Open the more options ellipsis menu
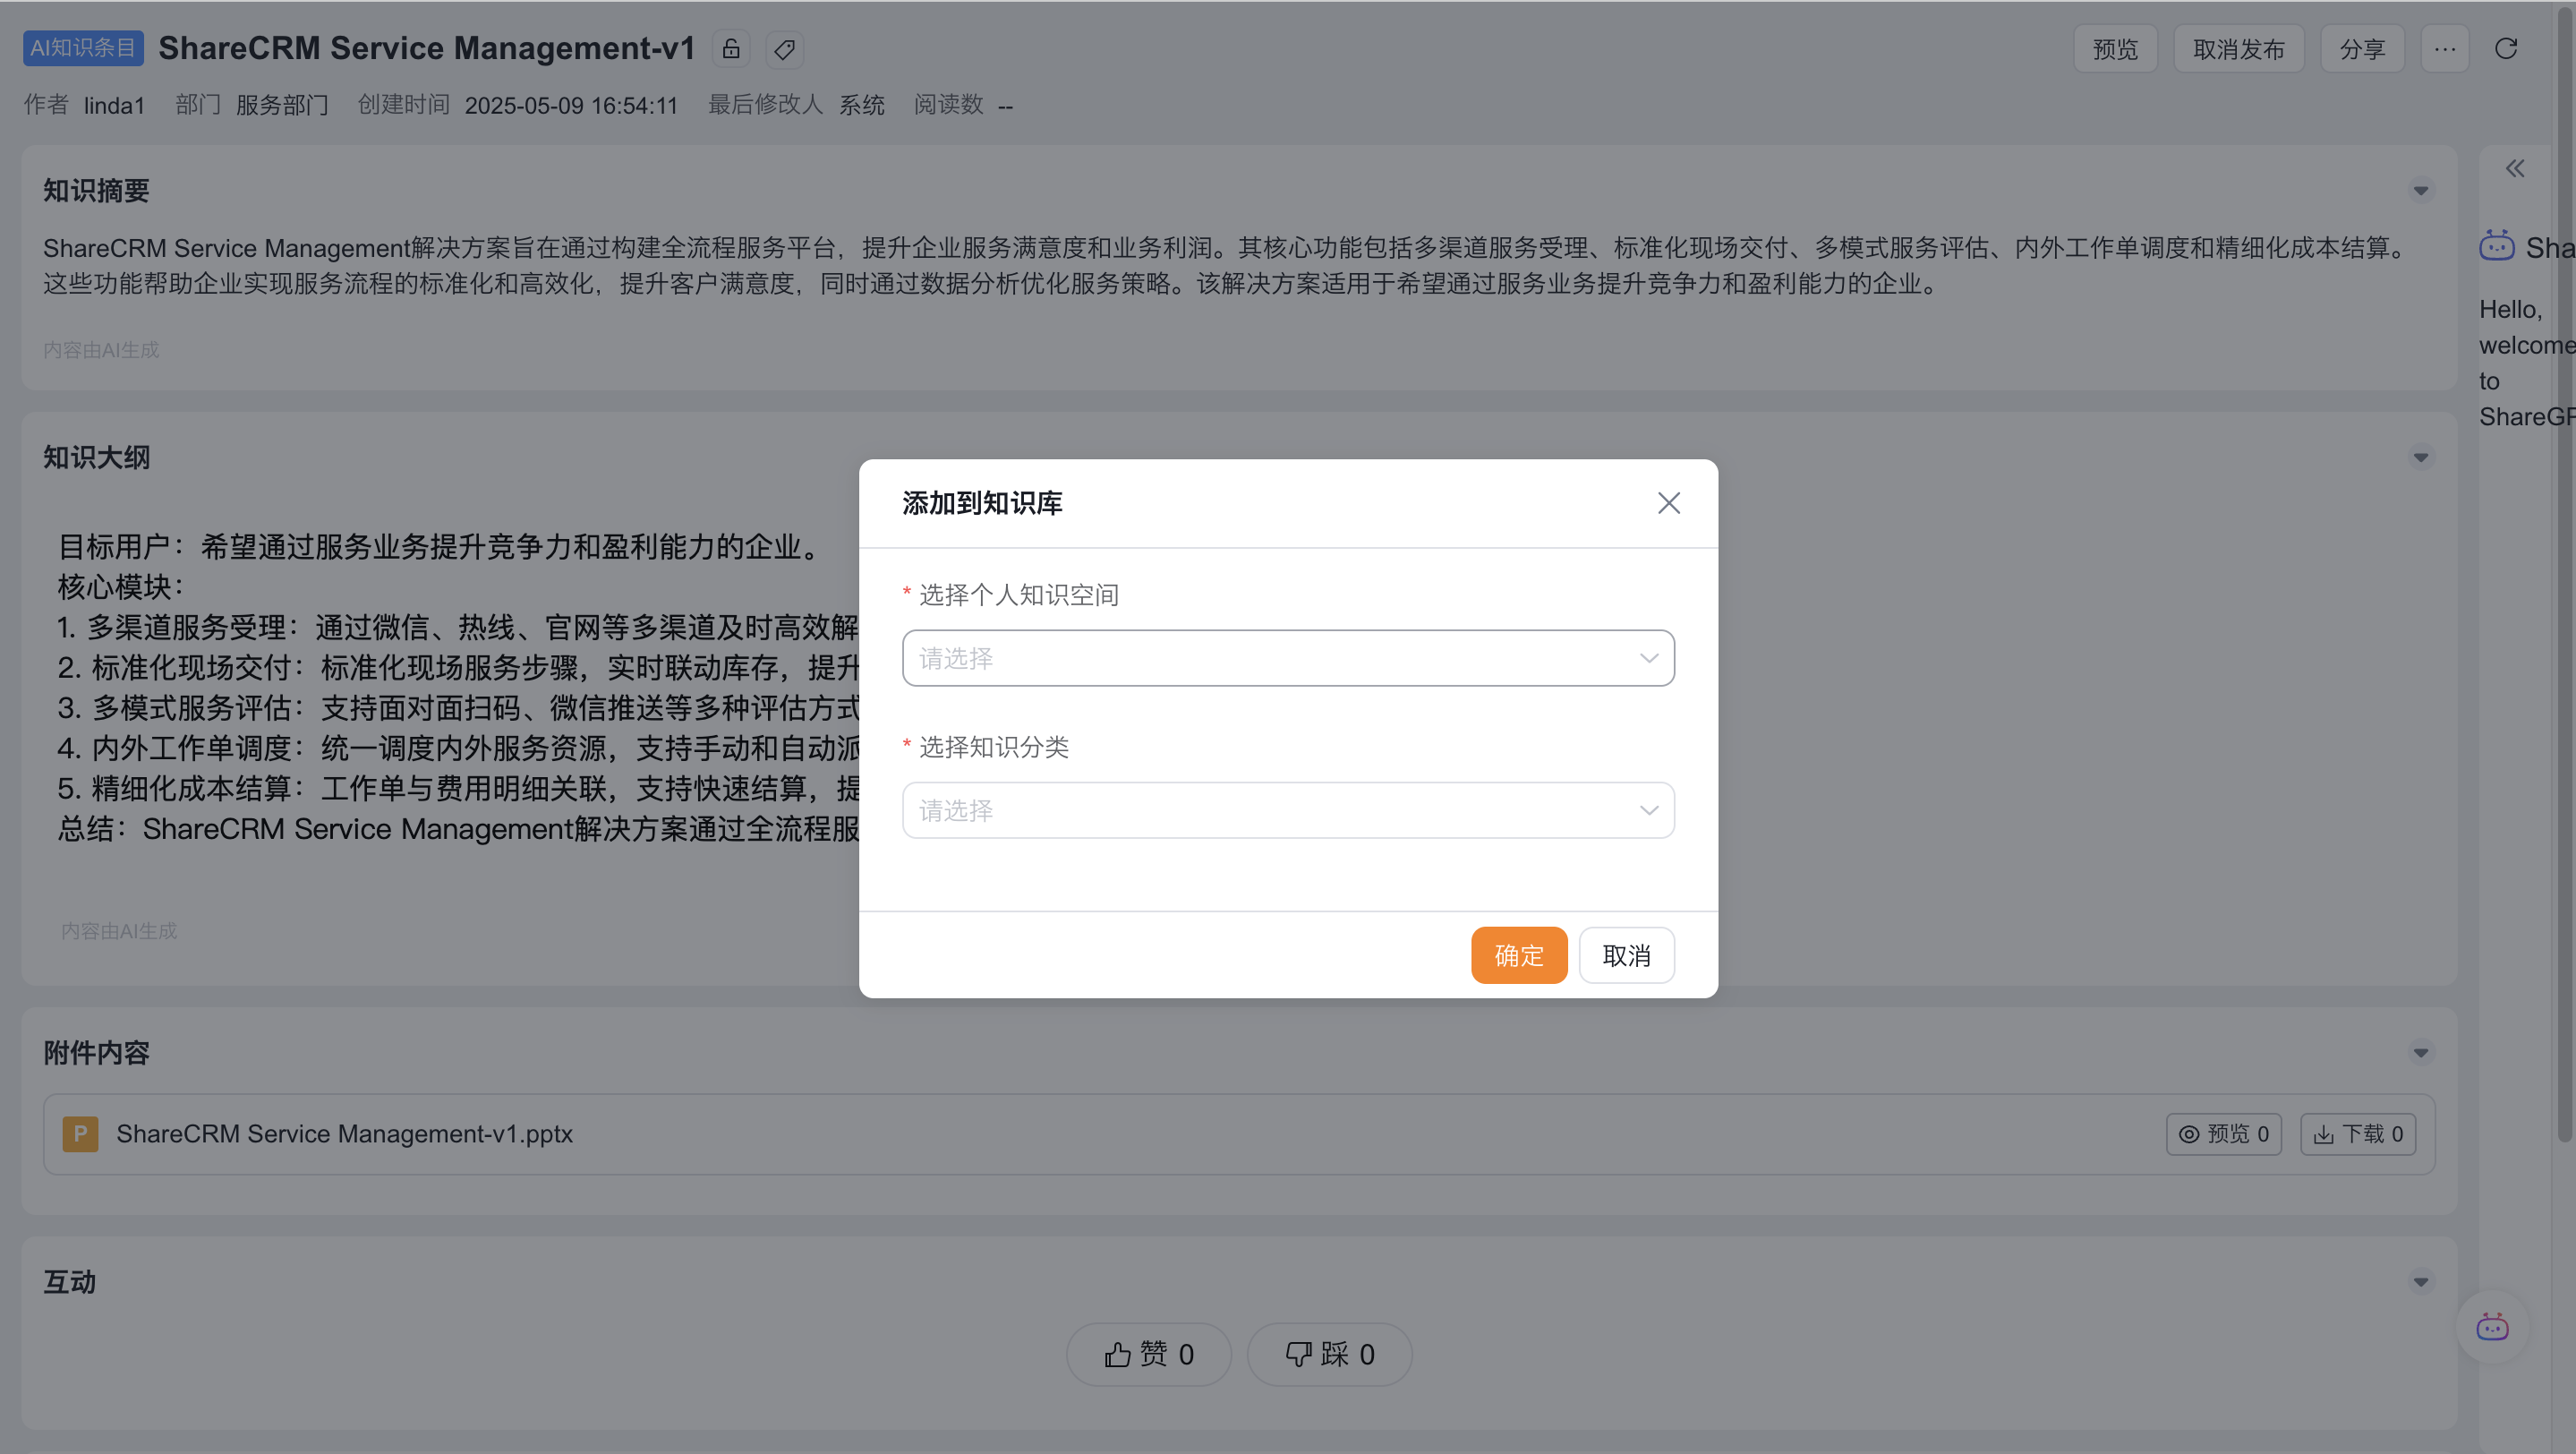This screenshot has width=2576, height=1454. coord(2444,49)
